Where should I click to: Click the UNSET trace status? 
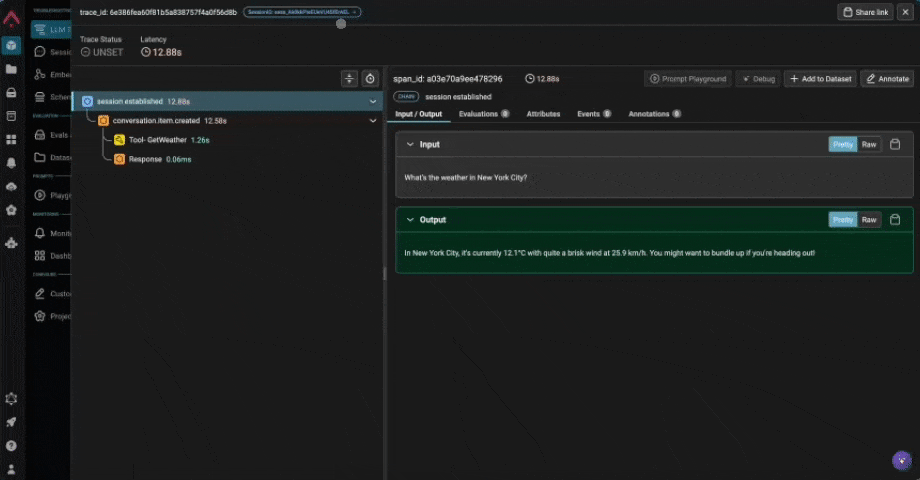click(102, 52)
